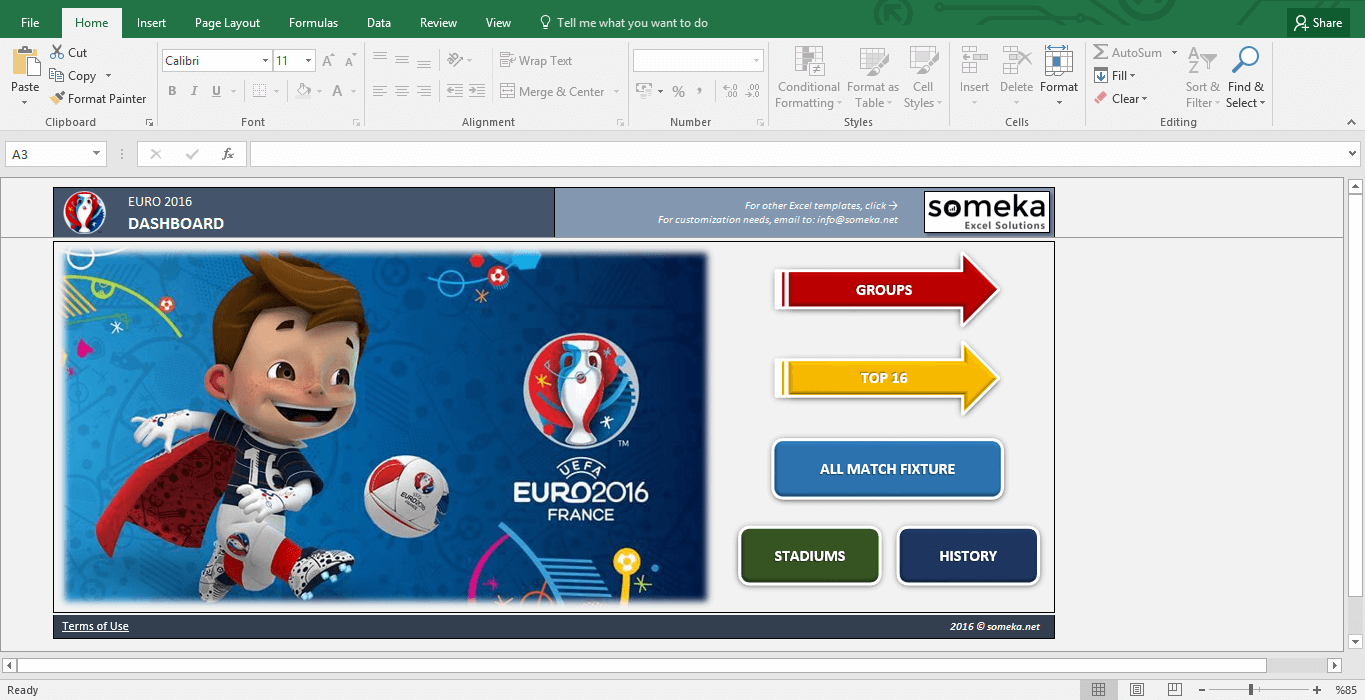Switch to the Page Layout tab
Screen dimensions: 1365x700
[227, 22]
